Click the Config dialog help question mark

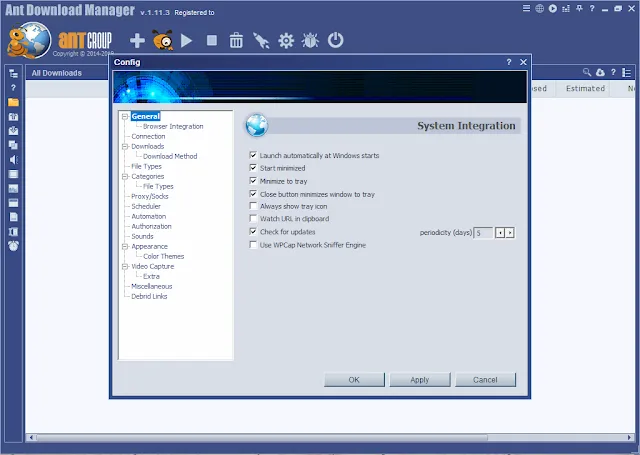pyautogui.click(x=509, y=62)
